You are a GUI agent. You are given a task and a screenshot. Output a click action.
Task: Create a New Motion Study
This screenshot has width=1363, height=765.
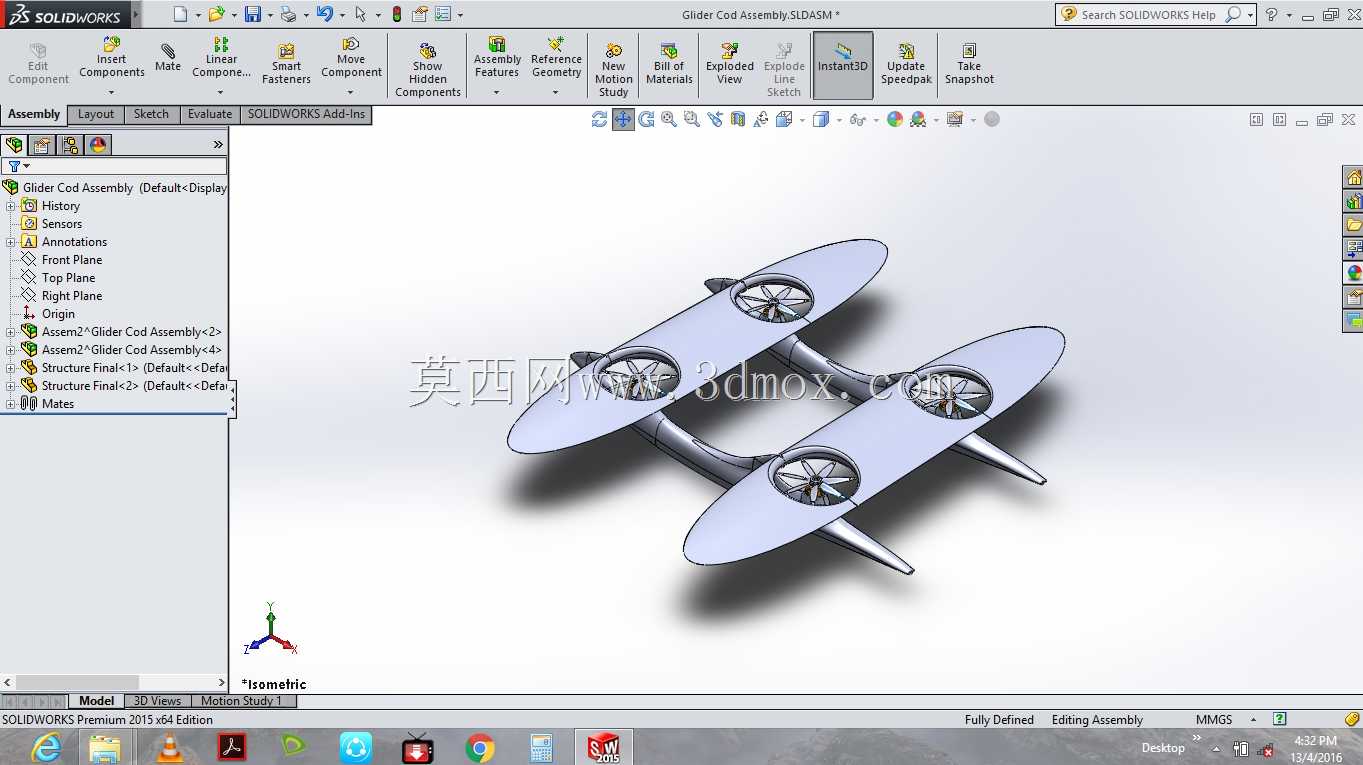coord(614,70)
